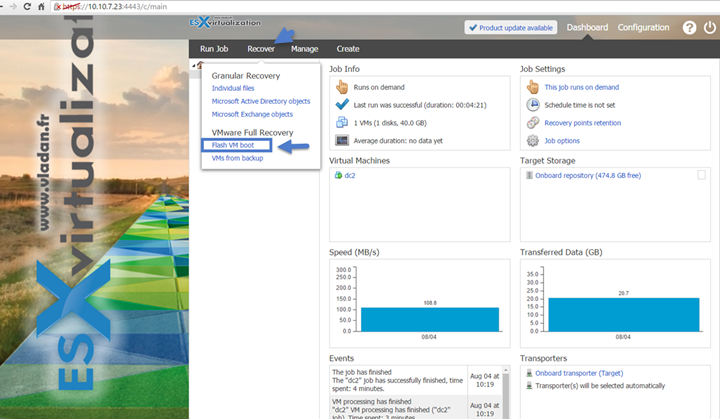Screen dimensions: 720x419
Task: Reload the page in browser
Action: point(27,6)
